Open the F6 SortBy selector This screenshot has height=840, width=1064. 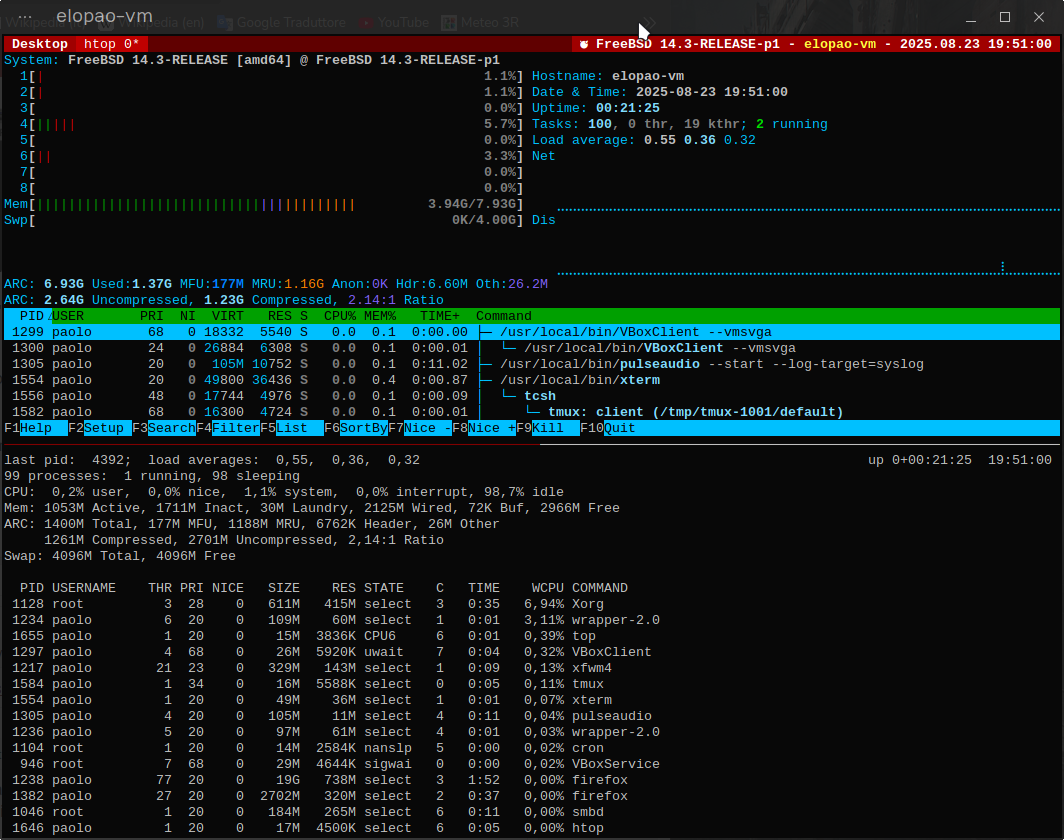363,428
